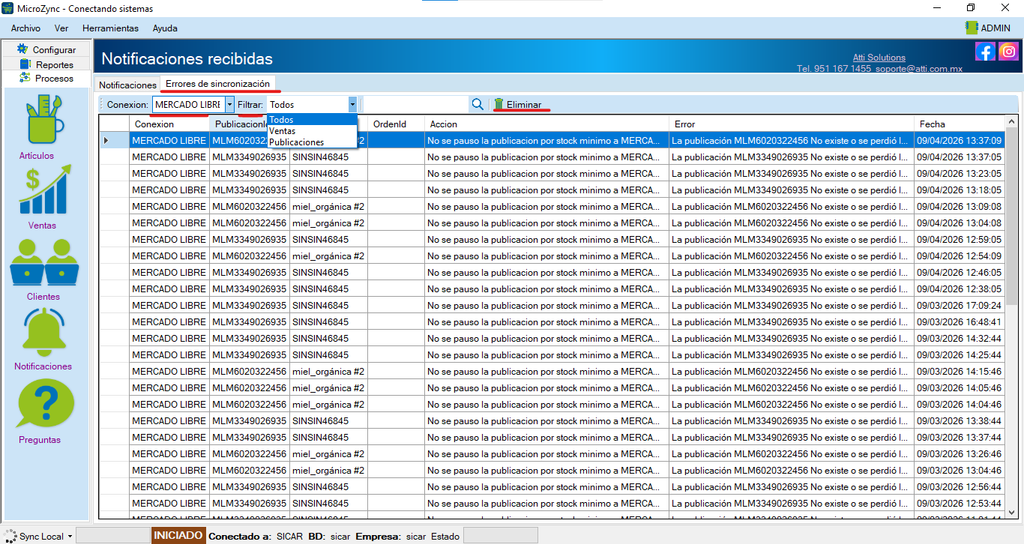Open the Ver menu

61,28
